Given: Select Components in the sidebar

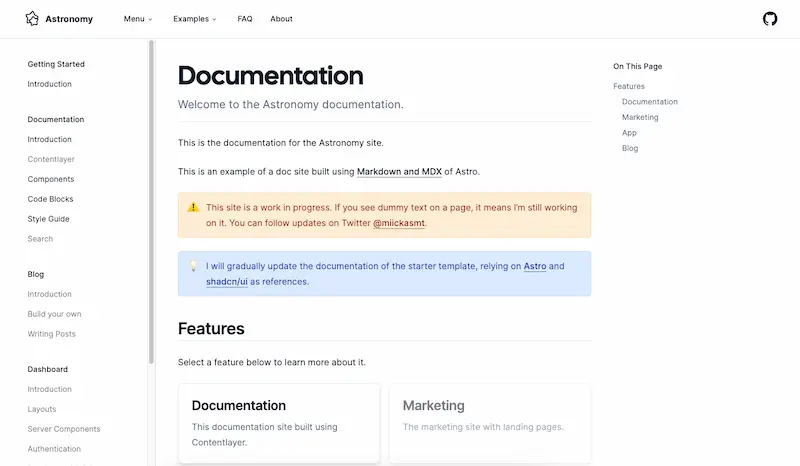Looking at the screenshot, I should 50,179.
